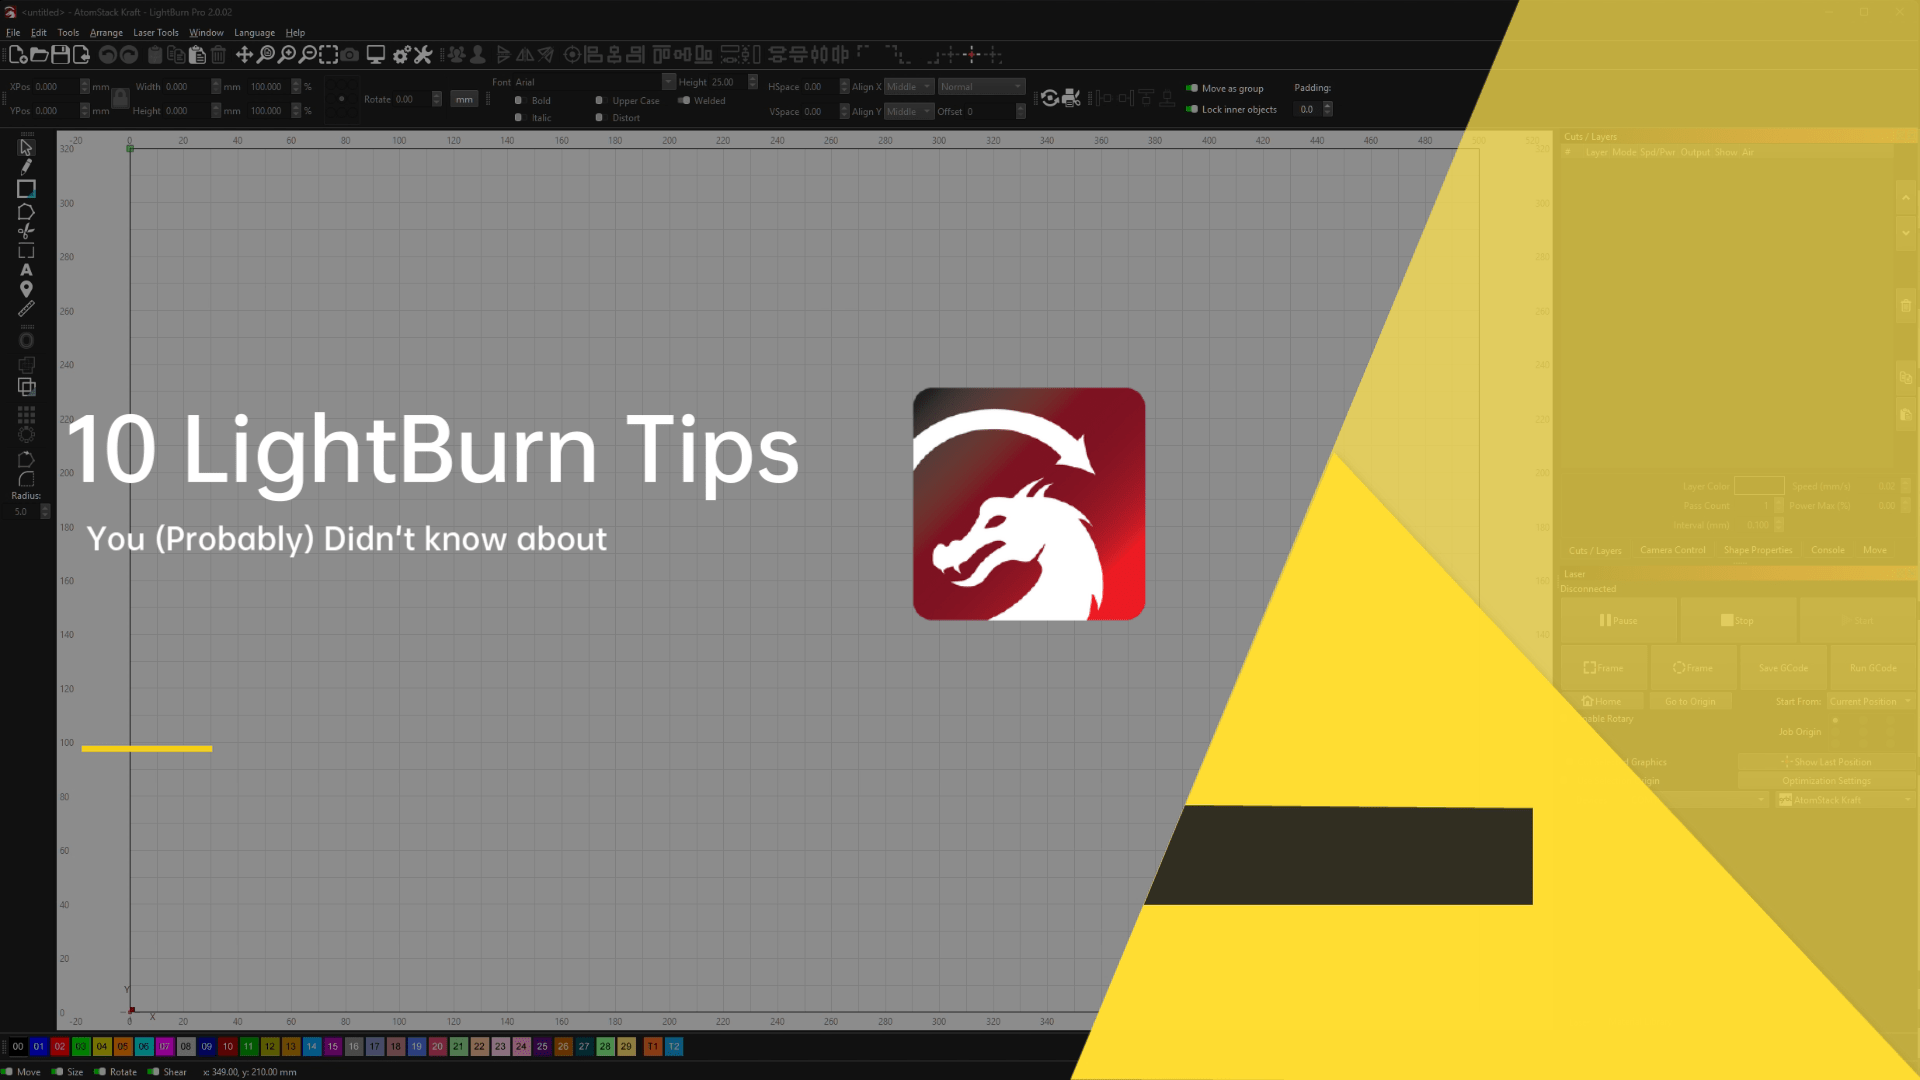Pick the T1 tool layer swatch
This screenshot has height=1080, width=1920.
(x=653, y=1047)
